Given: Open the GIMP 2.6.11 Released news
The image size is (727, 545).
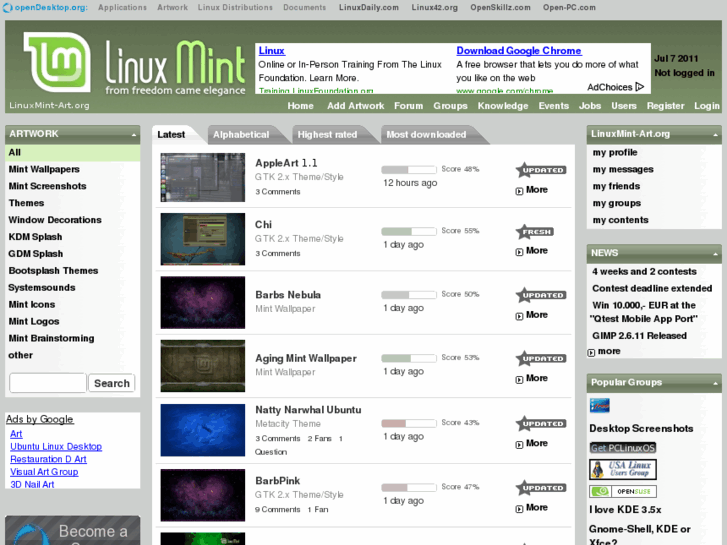Looking at the screenshot, I should (x=639, y=335).
